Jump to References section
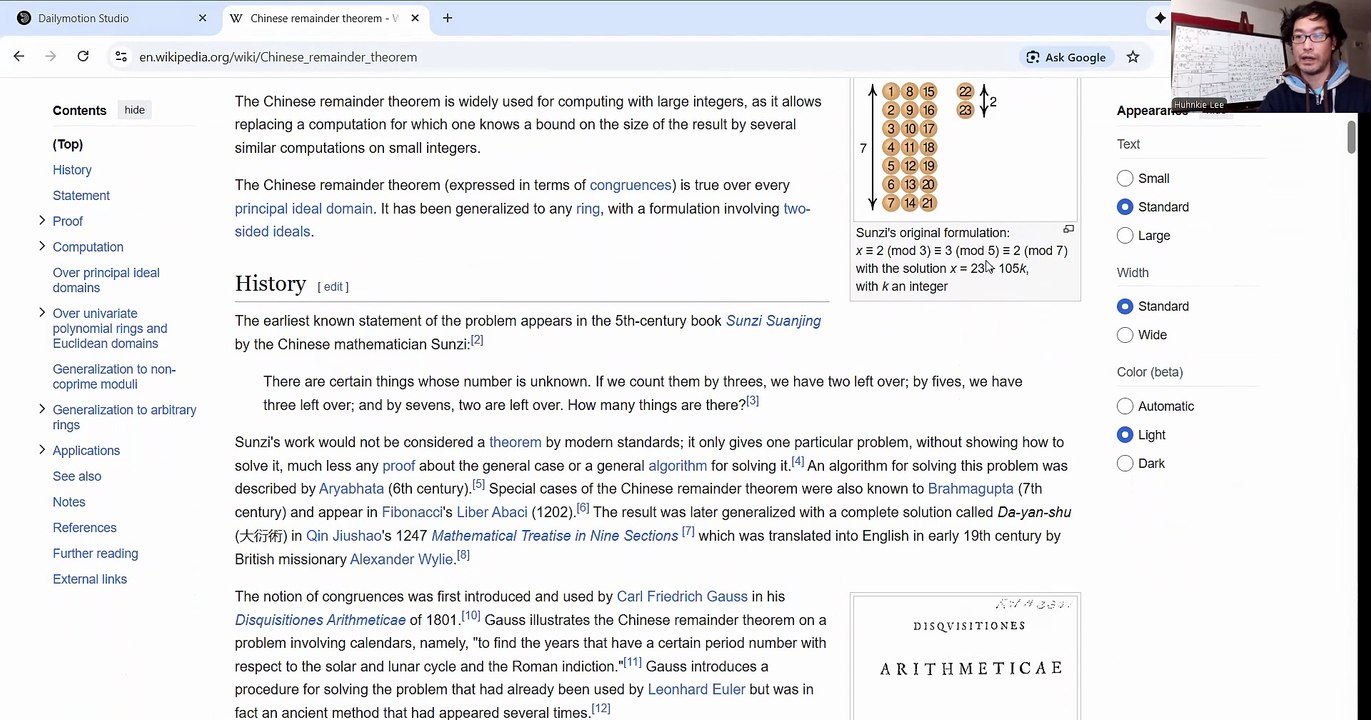The height and width of the screenshot is (720, 1371). coord(85,528)
